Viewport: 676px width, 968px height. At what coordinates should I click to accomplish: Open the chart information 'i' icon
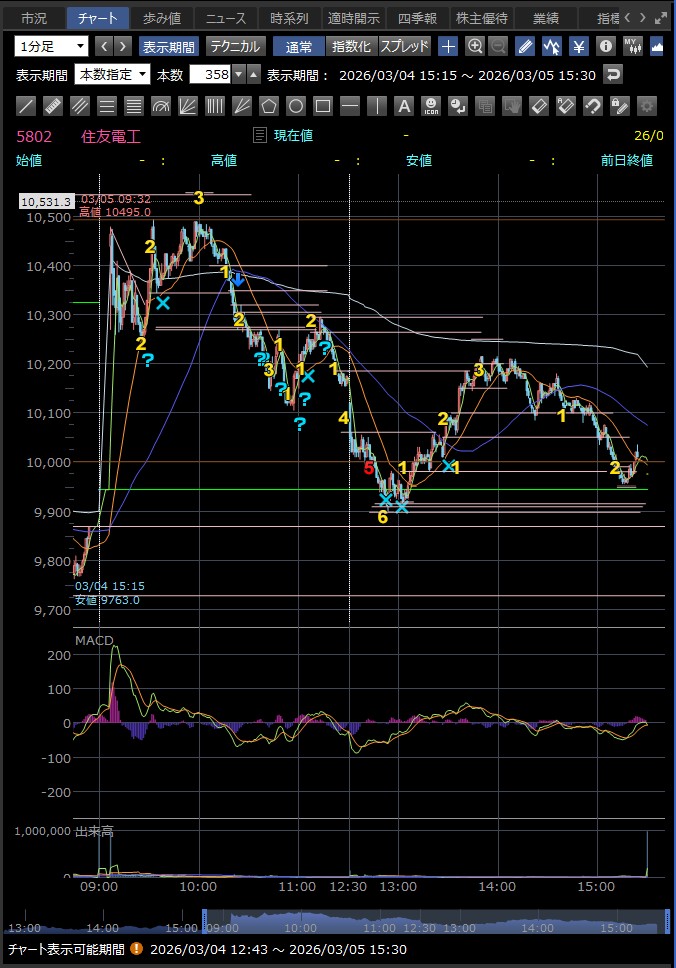pyautogui.click(x=605, y=46)
